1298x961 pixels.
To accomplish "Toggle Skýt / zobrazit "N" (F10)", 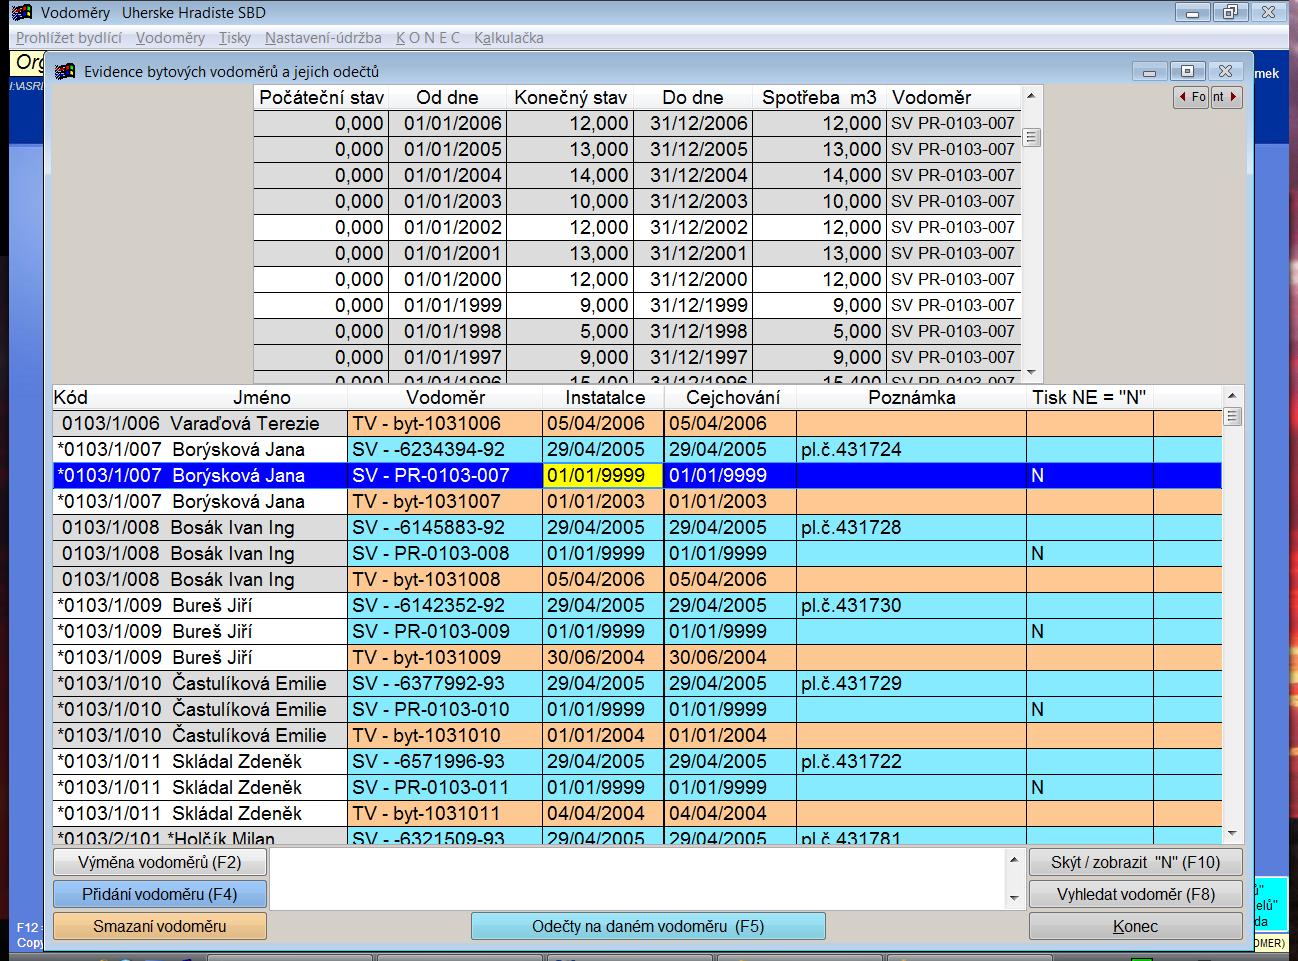I will tap(1136, 862).
